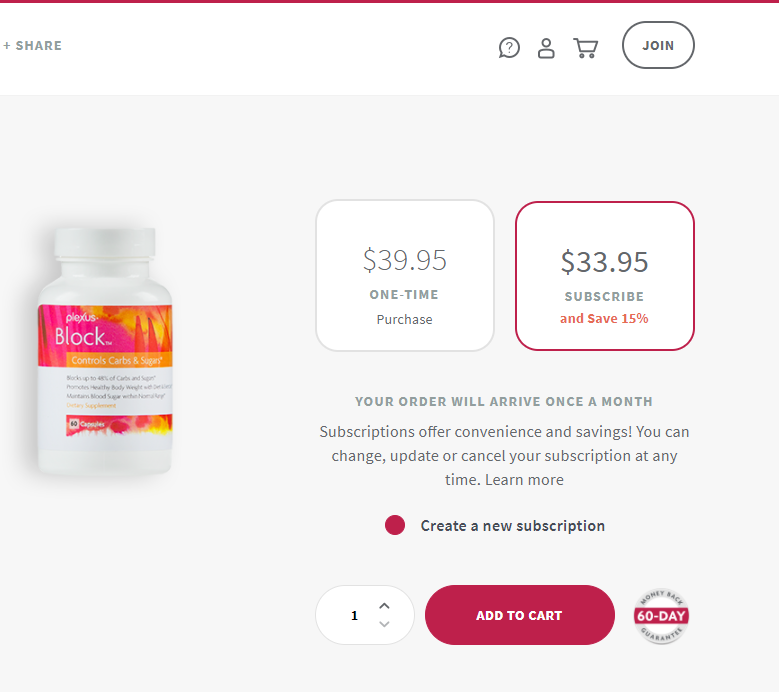Click the order will arrive once a month heading

[x=504, y=401]
